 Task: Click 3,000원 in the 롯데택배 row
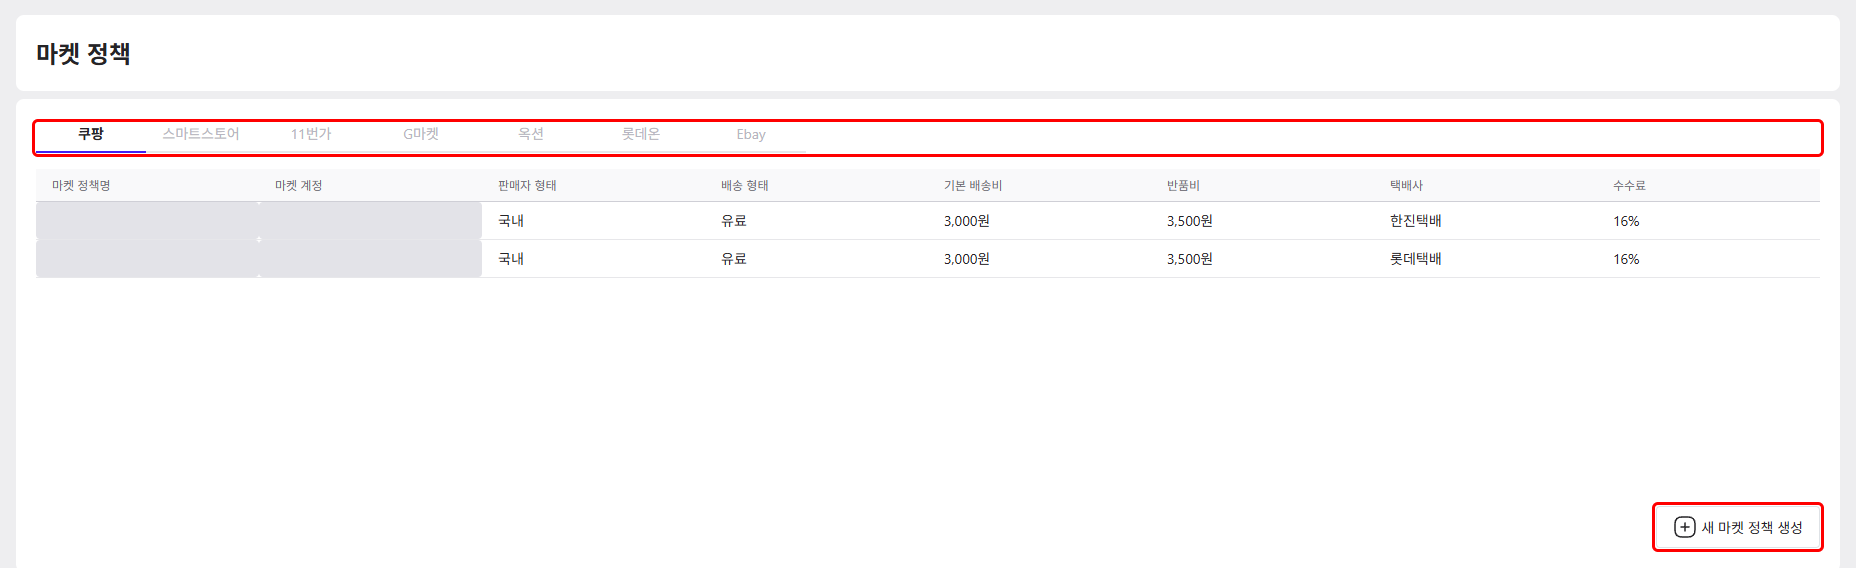967,259
